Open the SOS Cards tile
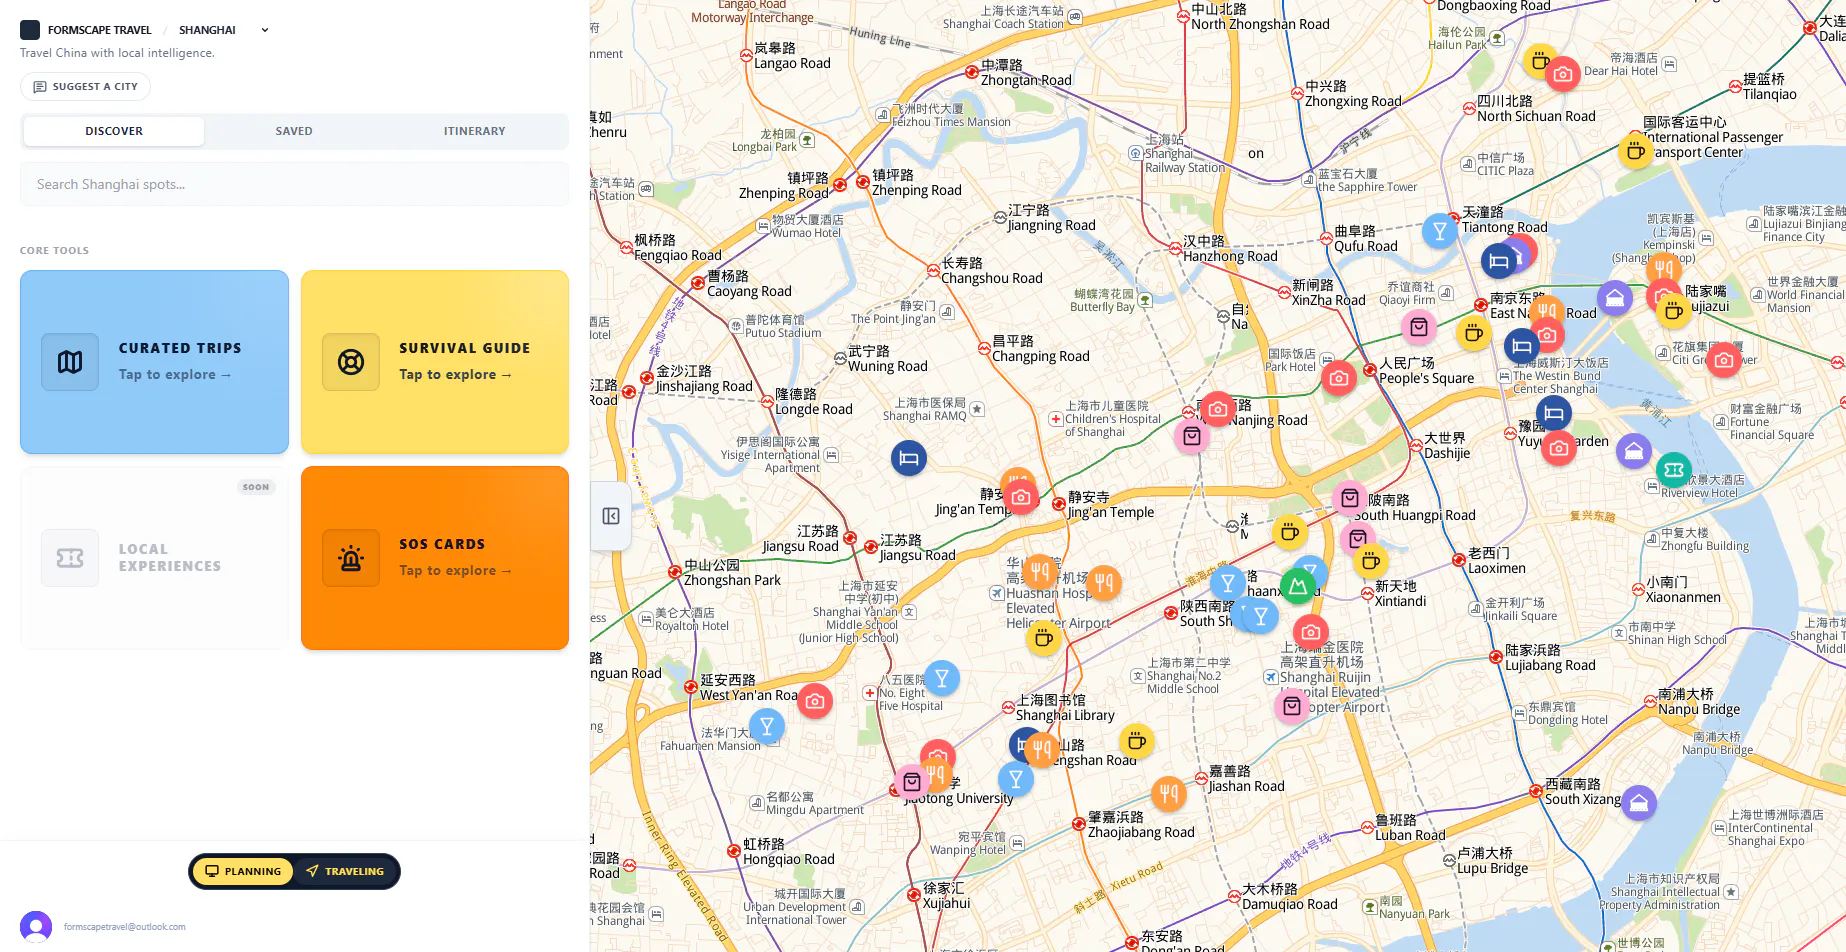Image resolution: width=1846 pixels, height=952 pixels. point(435,558)
